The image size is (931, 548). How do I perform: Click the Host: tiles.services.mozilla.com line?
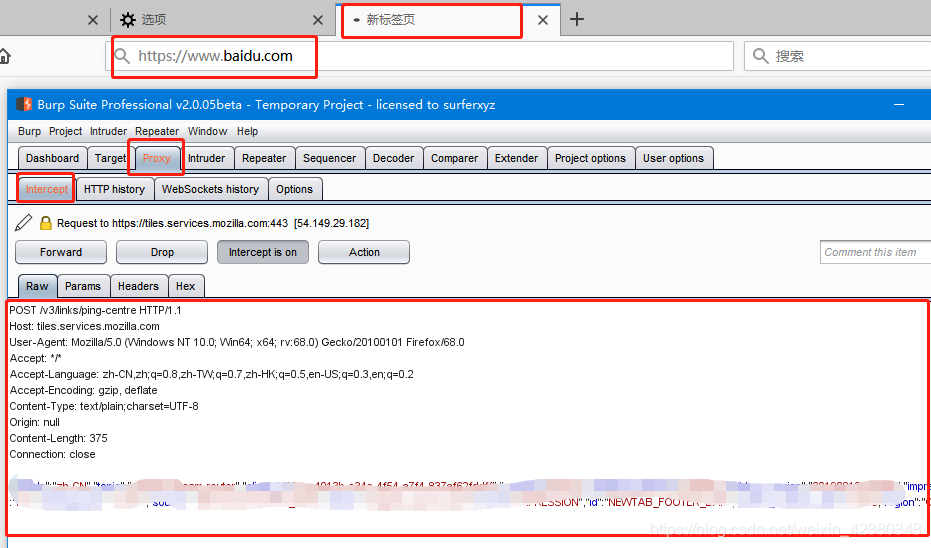coord(84,327)
